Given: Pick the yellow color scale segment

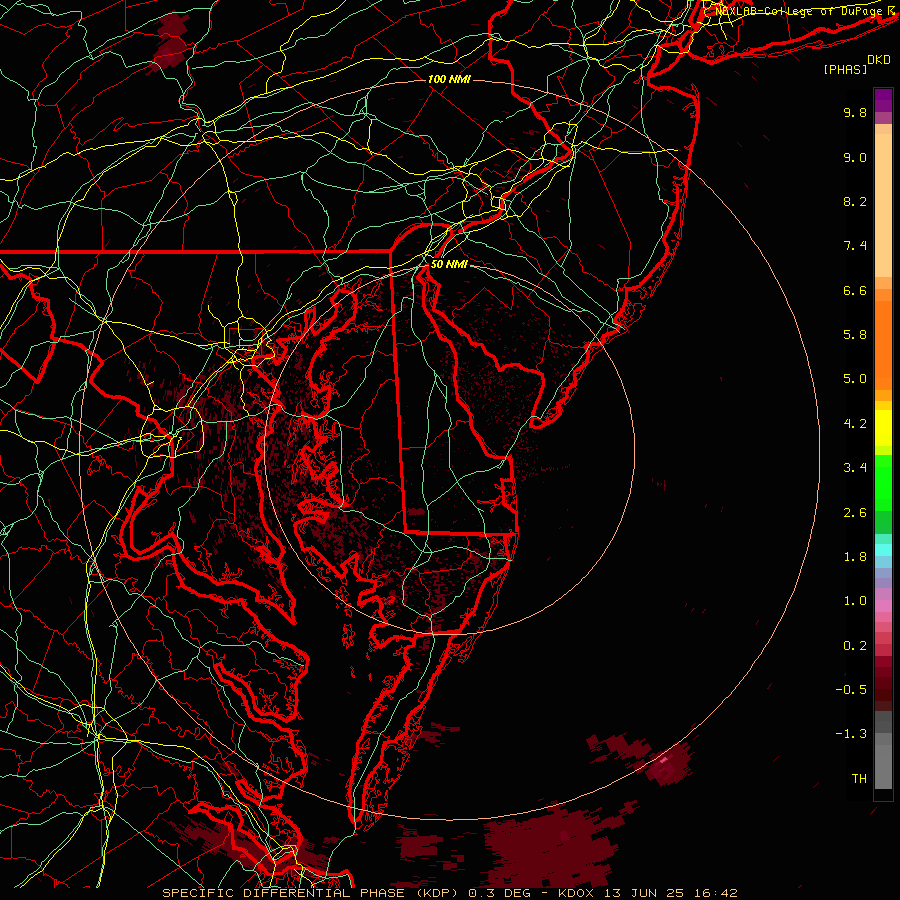Looking at the screenshot, I should pos(883,428).
